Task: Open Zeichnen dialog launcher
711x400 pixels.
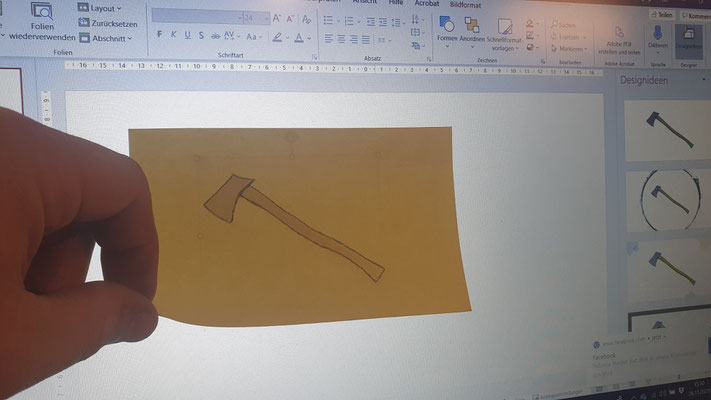Action: tap(543, 61)
